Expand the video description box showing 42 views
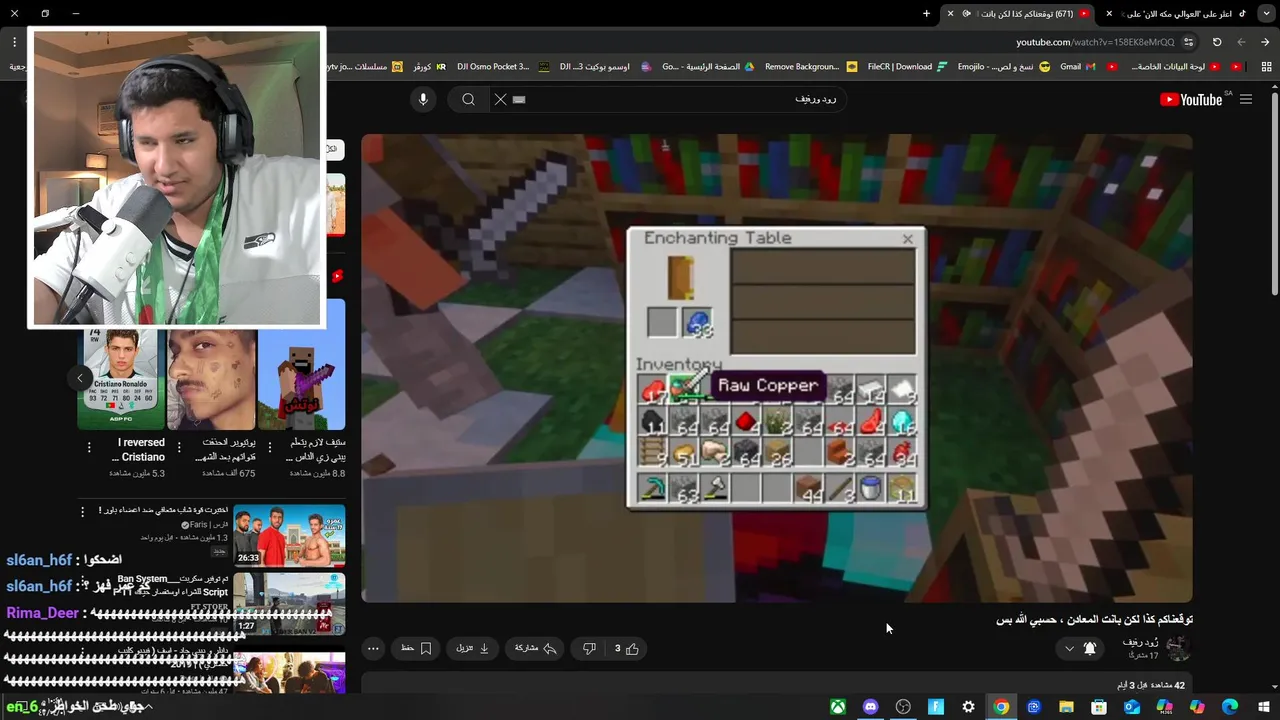The width and height of the screenshot is (1280, 720). (x=777, y=684)
